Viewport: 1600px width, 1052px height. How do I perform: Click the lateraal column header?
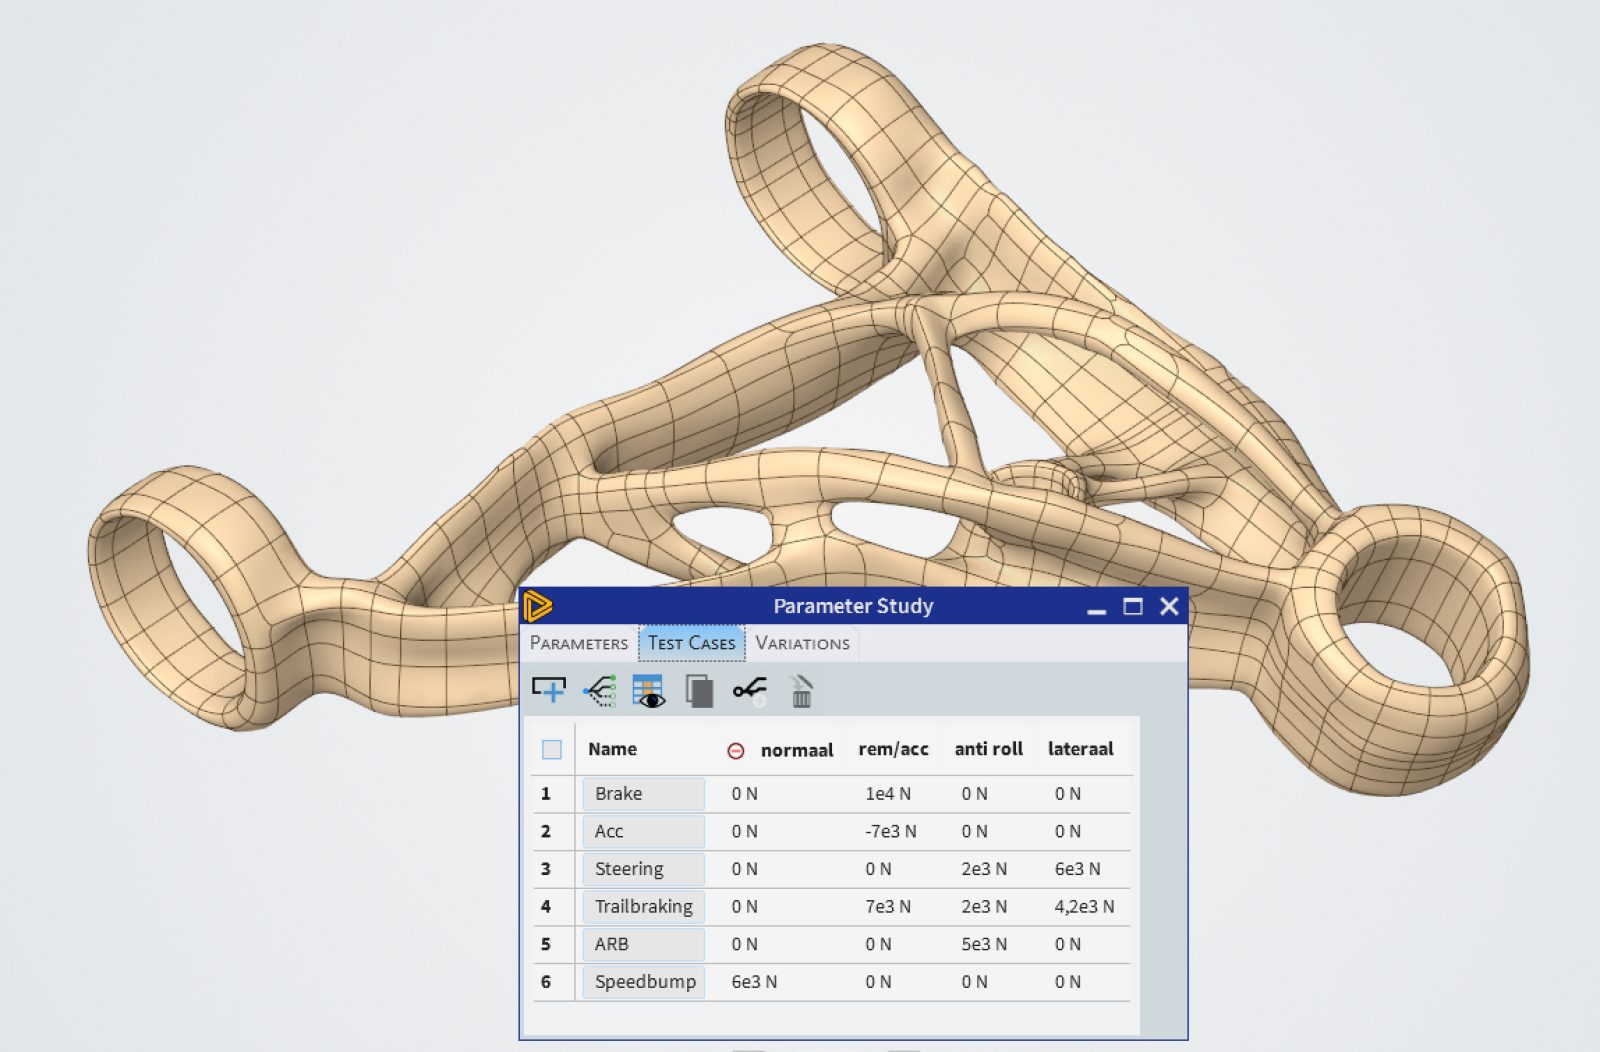(x=1081, y=749)
